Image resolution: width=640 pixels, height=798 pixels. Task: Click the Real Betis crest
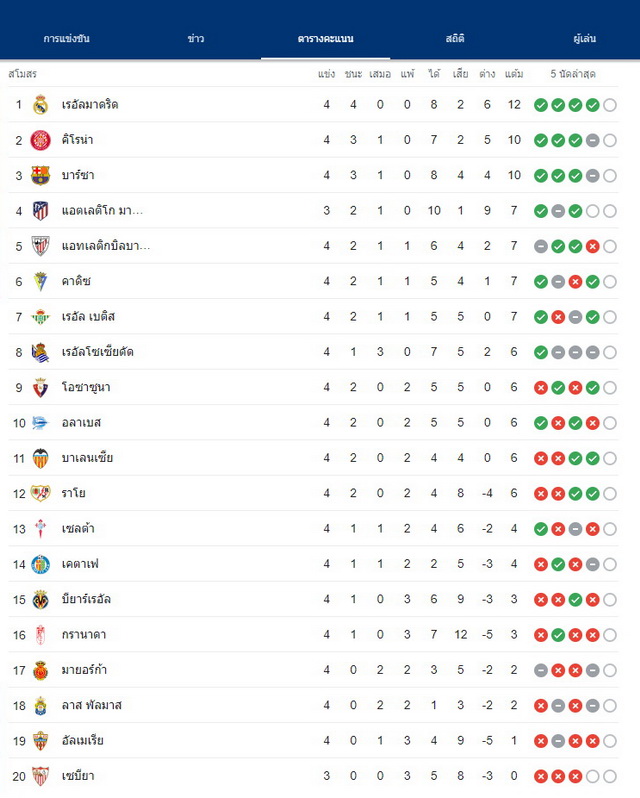coord(40,317)
